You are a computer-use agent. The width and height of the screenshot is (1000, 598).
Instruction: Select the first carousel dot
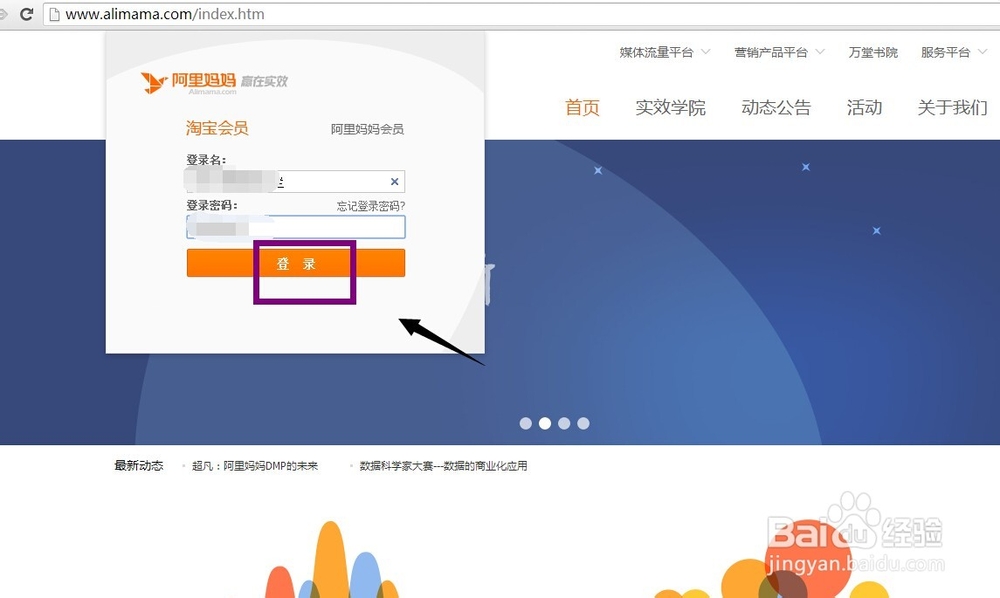[526, 423]
